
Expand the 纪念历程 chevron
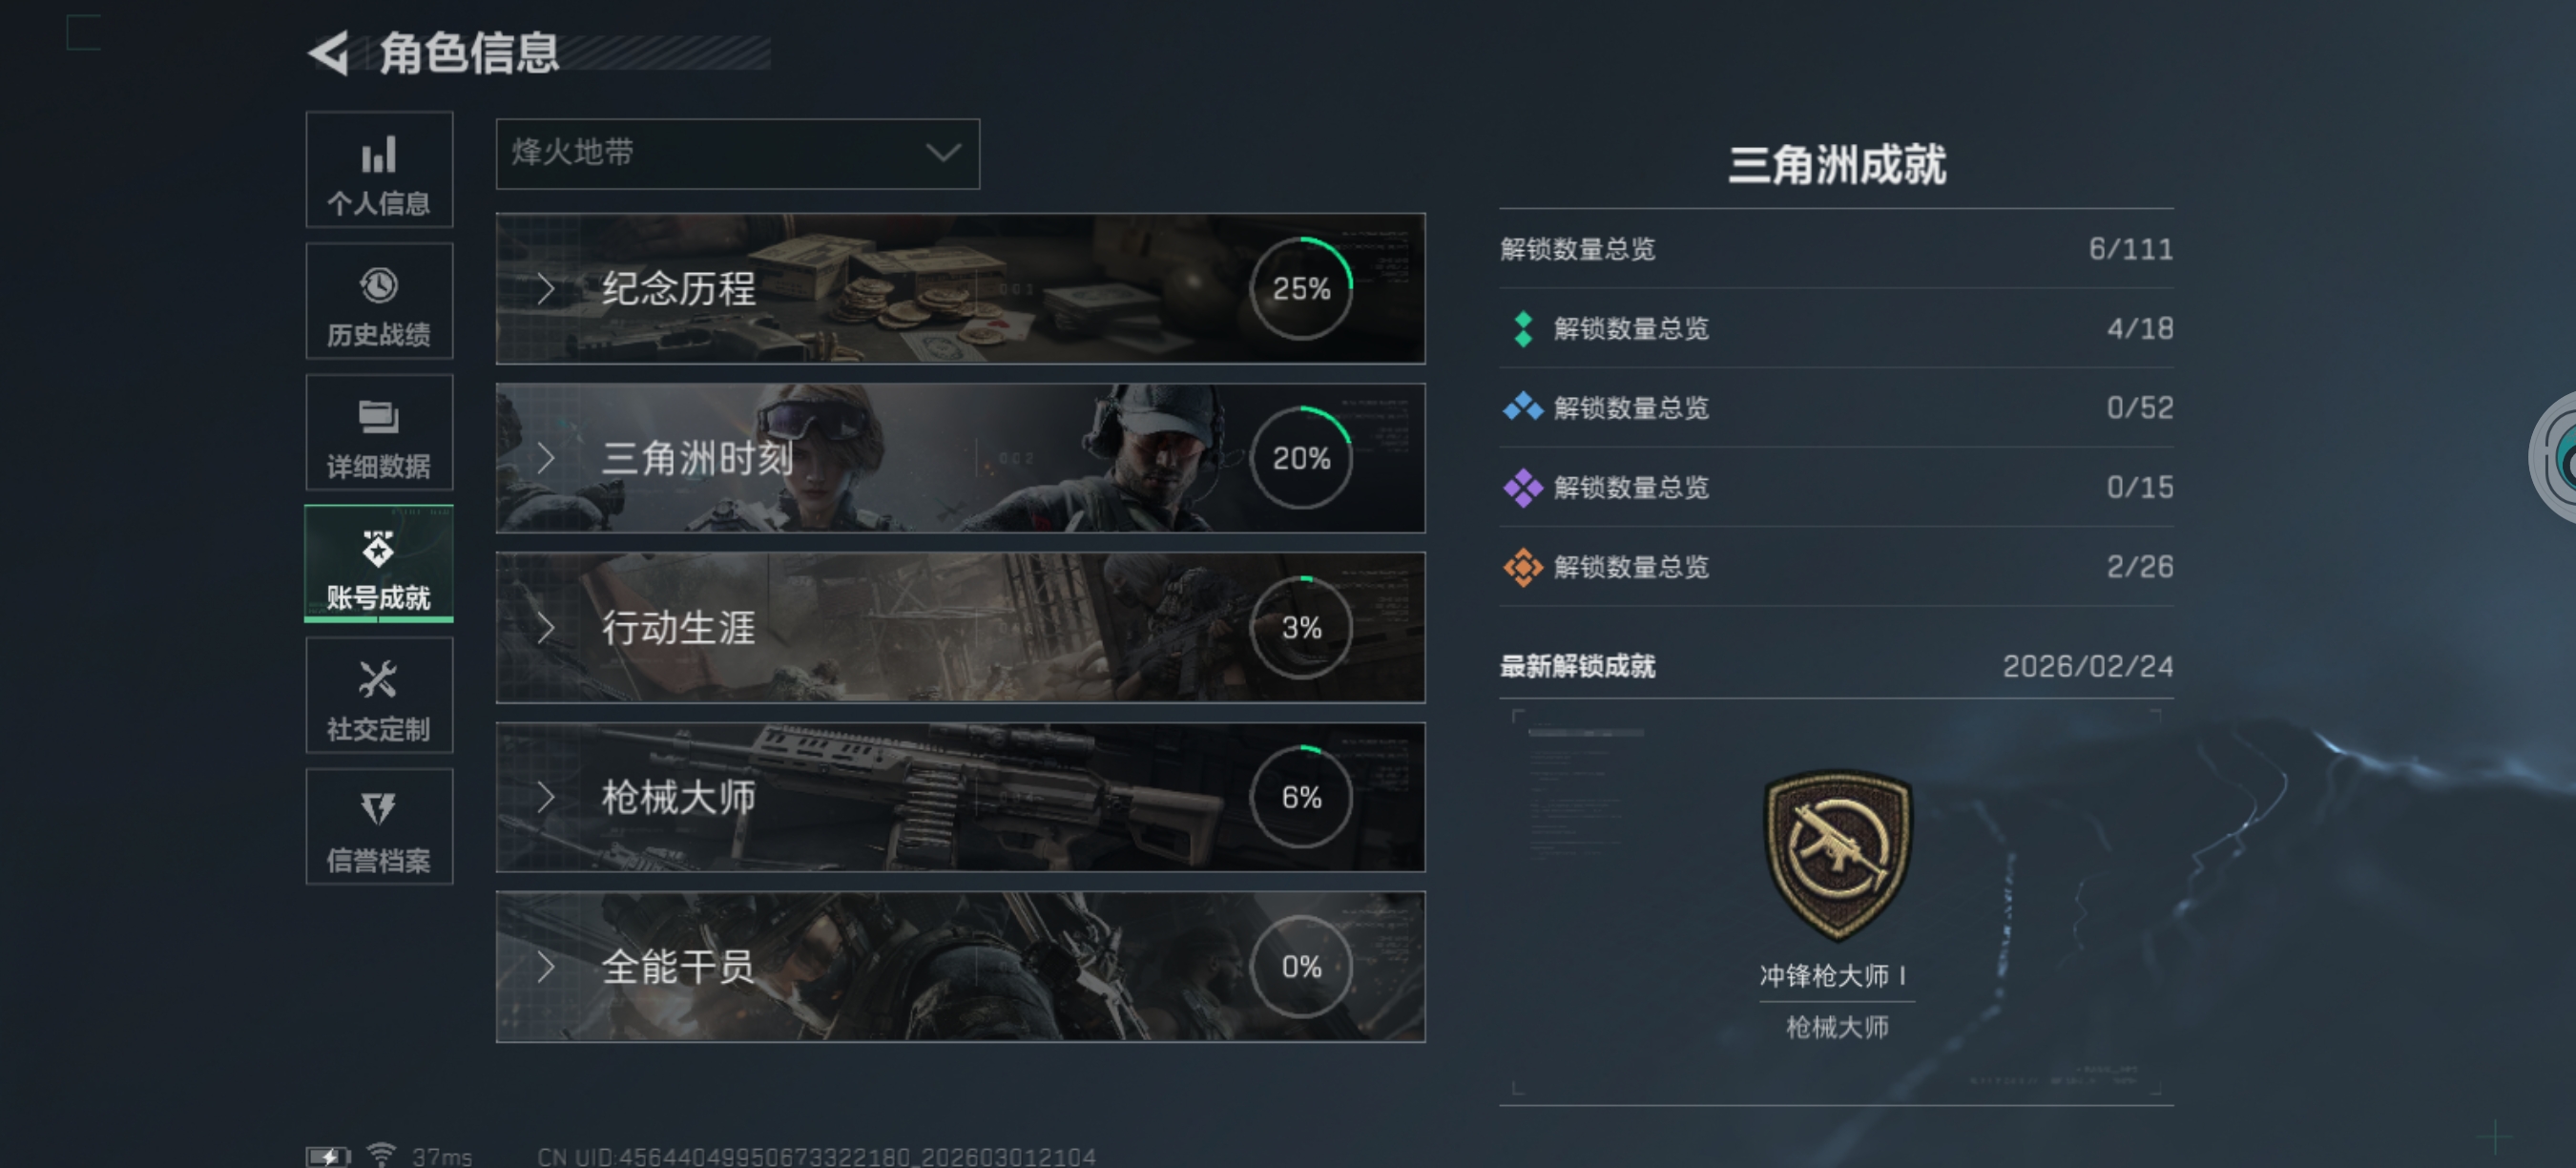coord(545,289)
